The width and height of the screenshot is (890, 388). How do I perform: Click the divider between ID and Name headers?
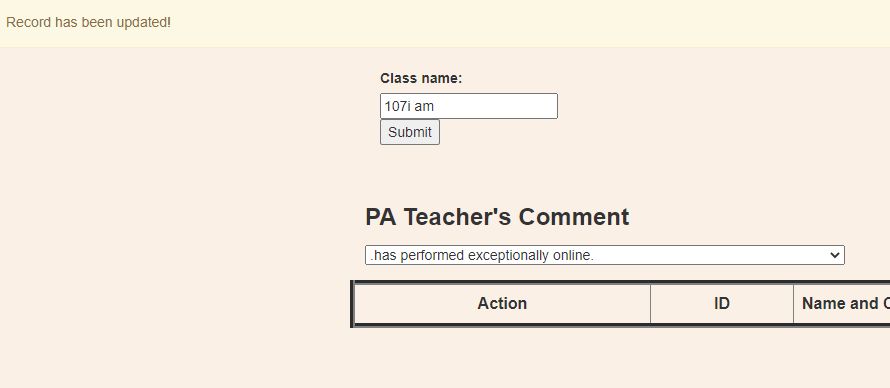tap(794, 303)
